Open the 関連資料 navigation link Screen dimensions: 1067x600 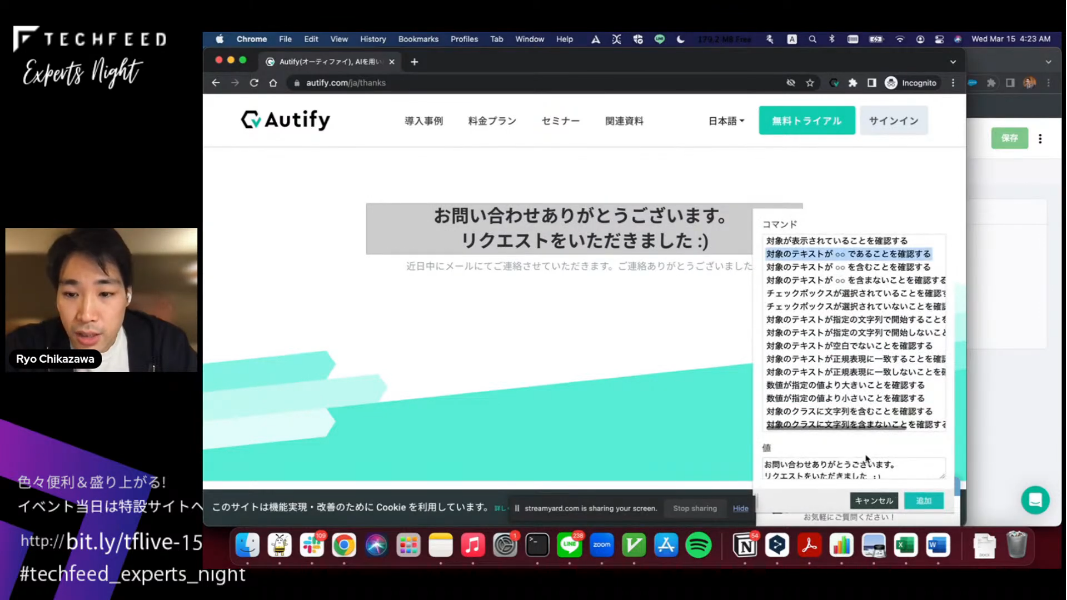[x=625, y=121]
